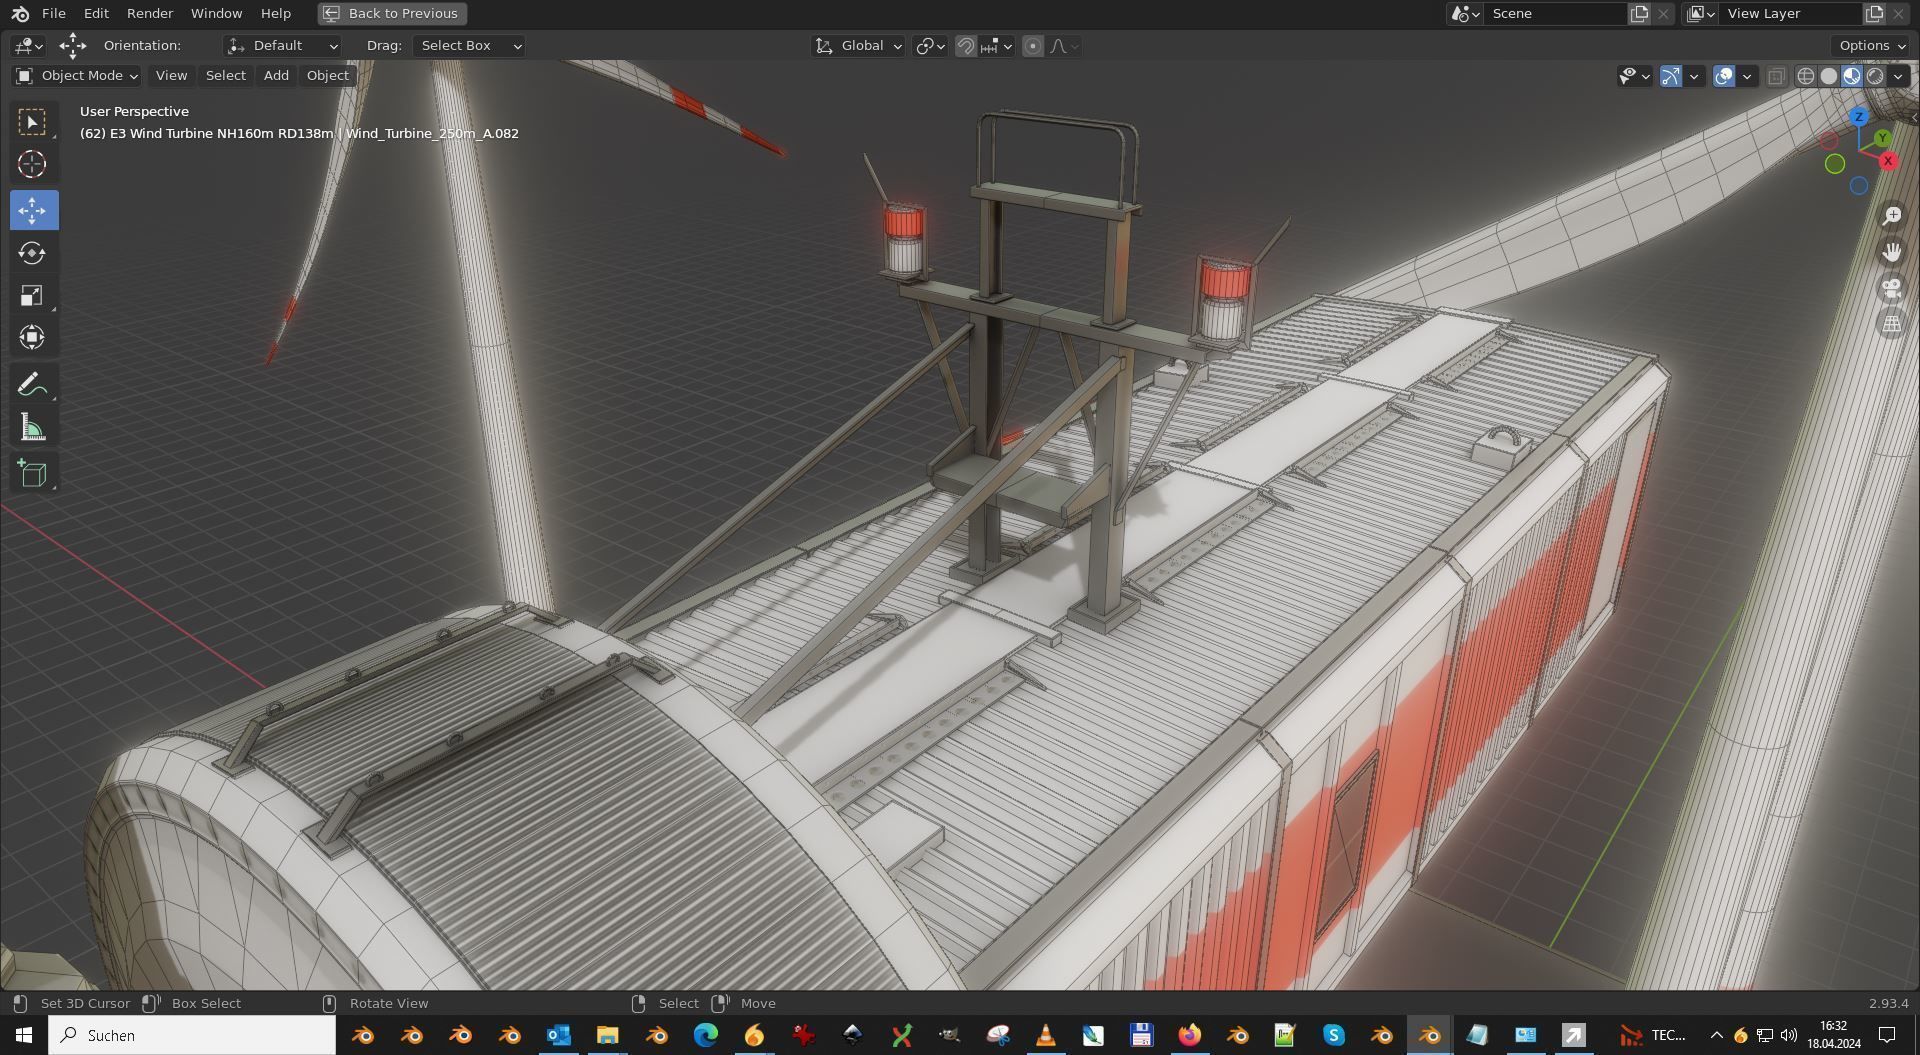Click the Windows Start button

tap(24, 1035)
